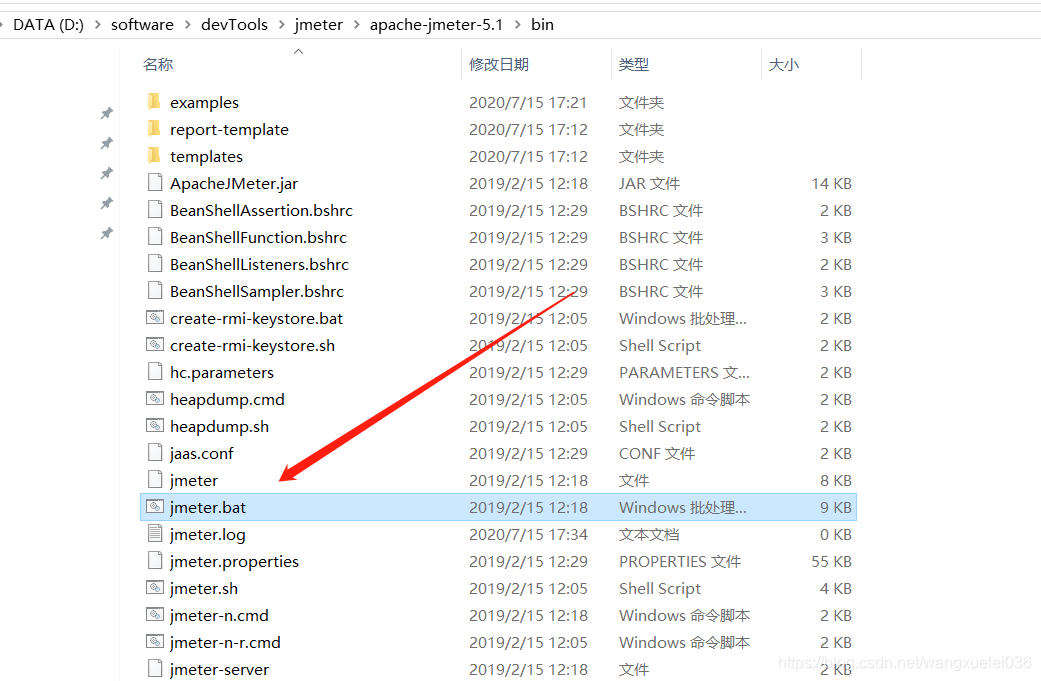Click the last quick access pin icon
The height and width of the screenshot is (681, 1041).
click(x=106, y=234)
